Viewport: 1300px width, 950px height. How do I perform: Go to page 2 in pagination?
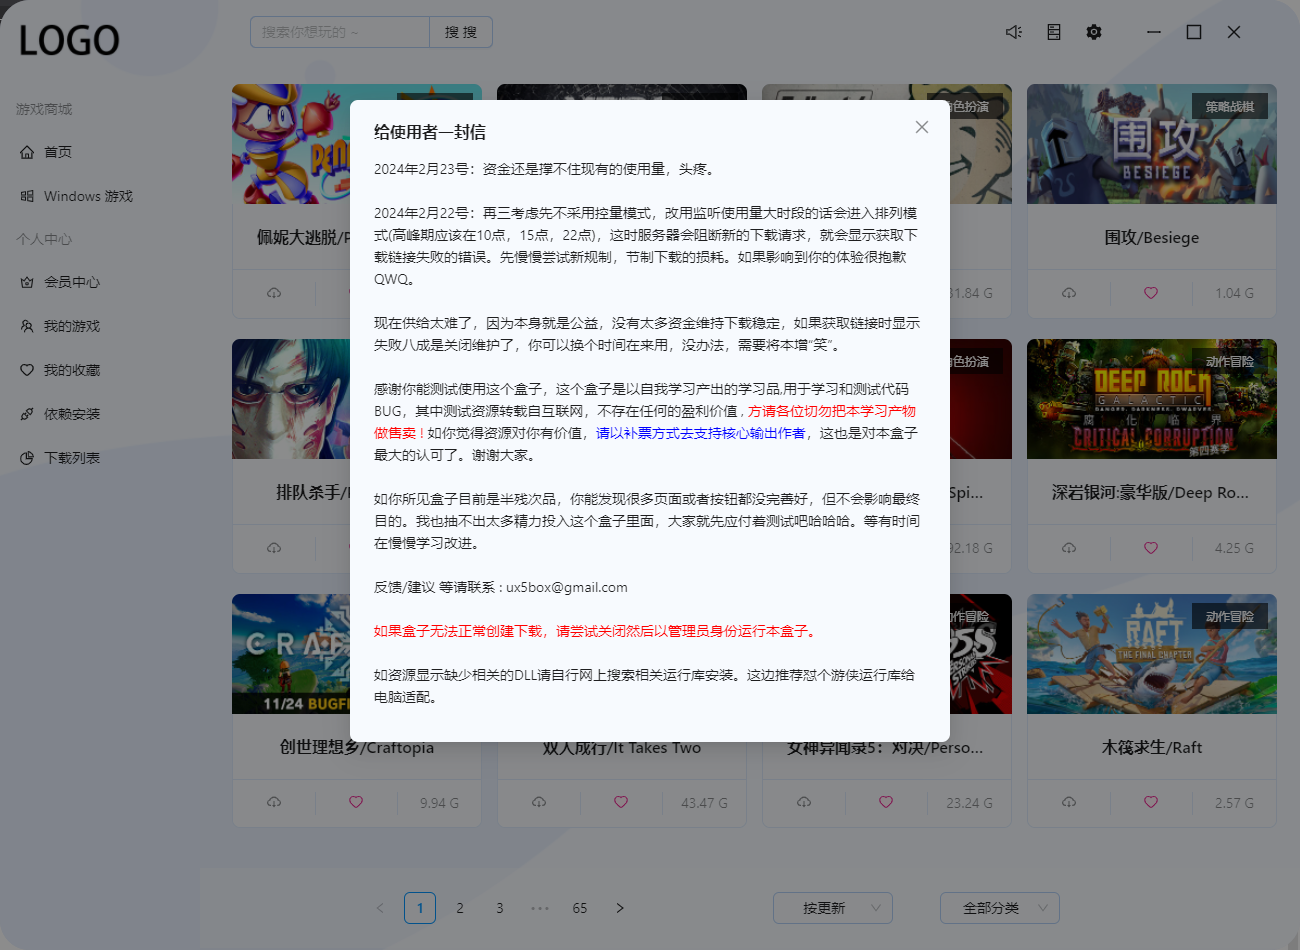coord(460,908)
